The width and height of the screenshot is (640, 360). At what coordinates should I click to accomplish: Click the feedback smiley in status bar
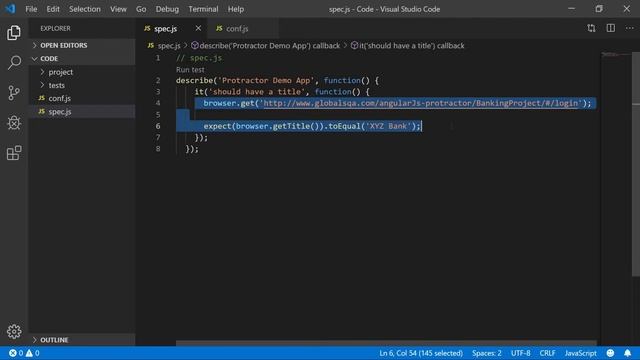610,353
